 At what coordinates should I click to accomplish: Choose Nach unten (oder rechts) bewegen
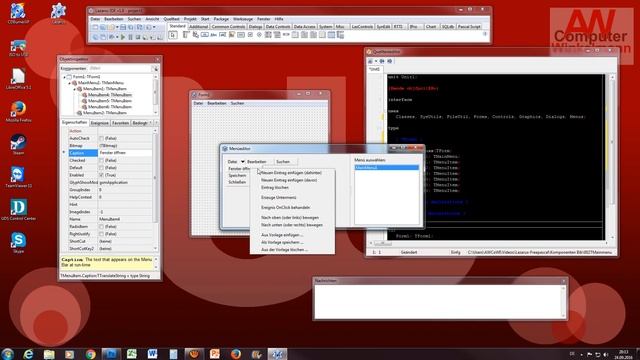(x=292, y=225)
